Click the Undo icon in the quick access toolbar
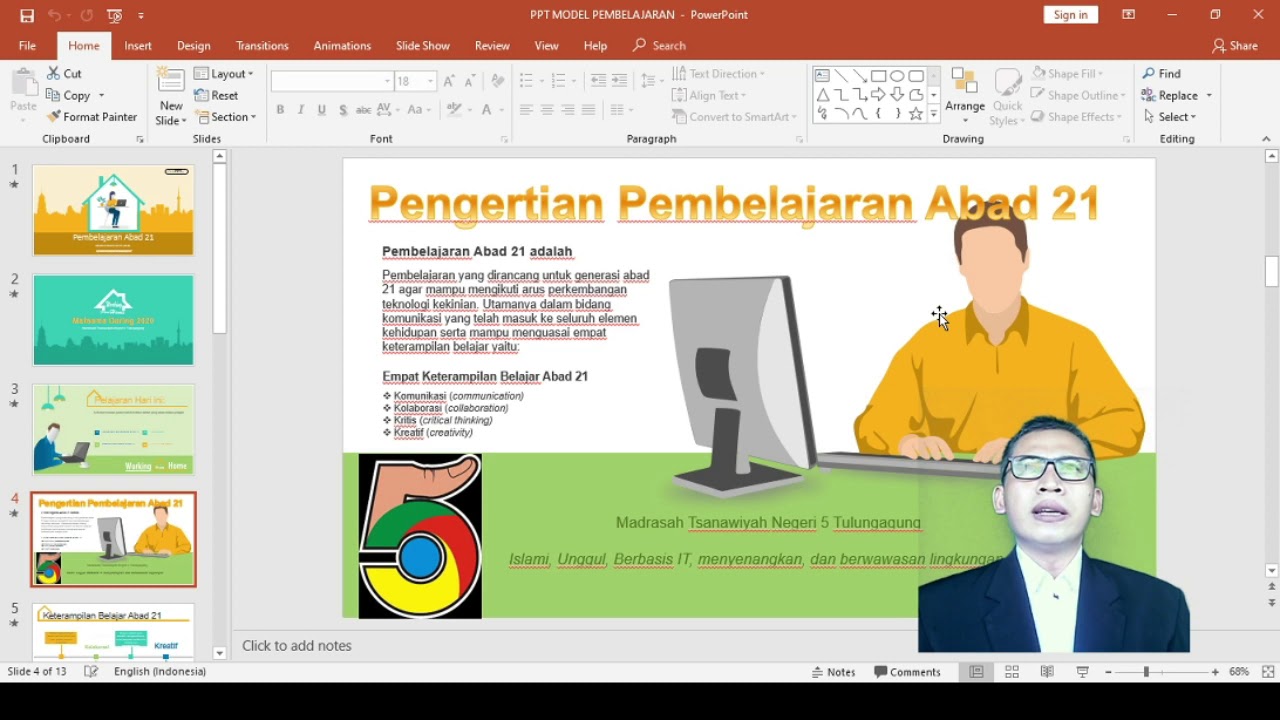1280x720 pixels. click(x=55, y=15)
